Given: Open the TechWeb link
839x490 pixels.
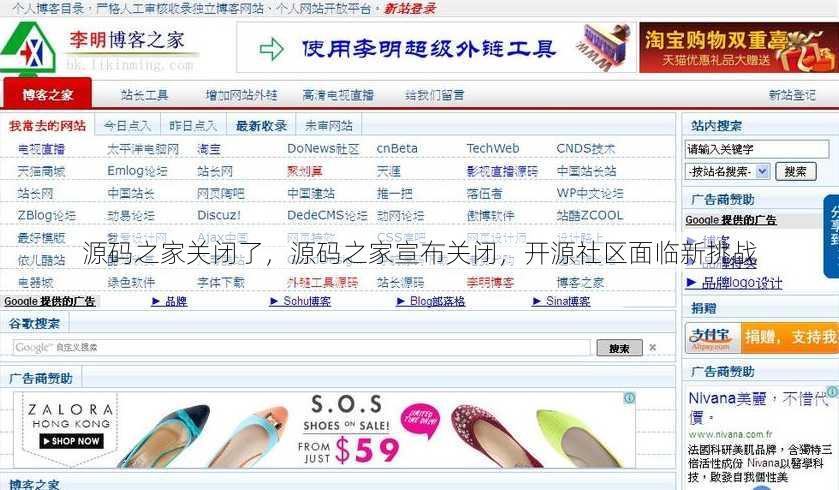Looking at the screenshot, I should pyautogui.click(x=493, y=148).
